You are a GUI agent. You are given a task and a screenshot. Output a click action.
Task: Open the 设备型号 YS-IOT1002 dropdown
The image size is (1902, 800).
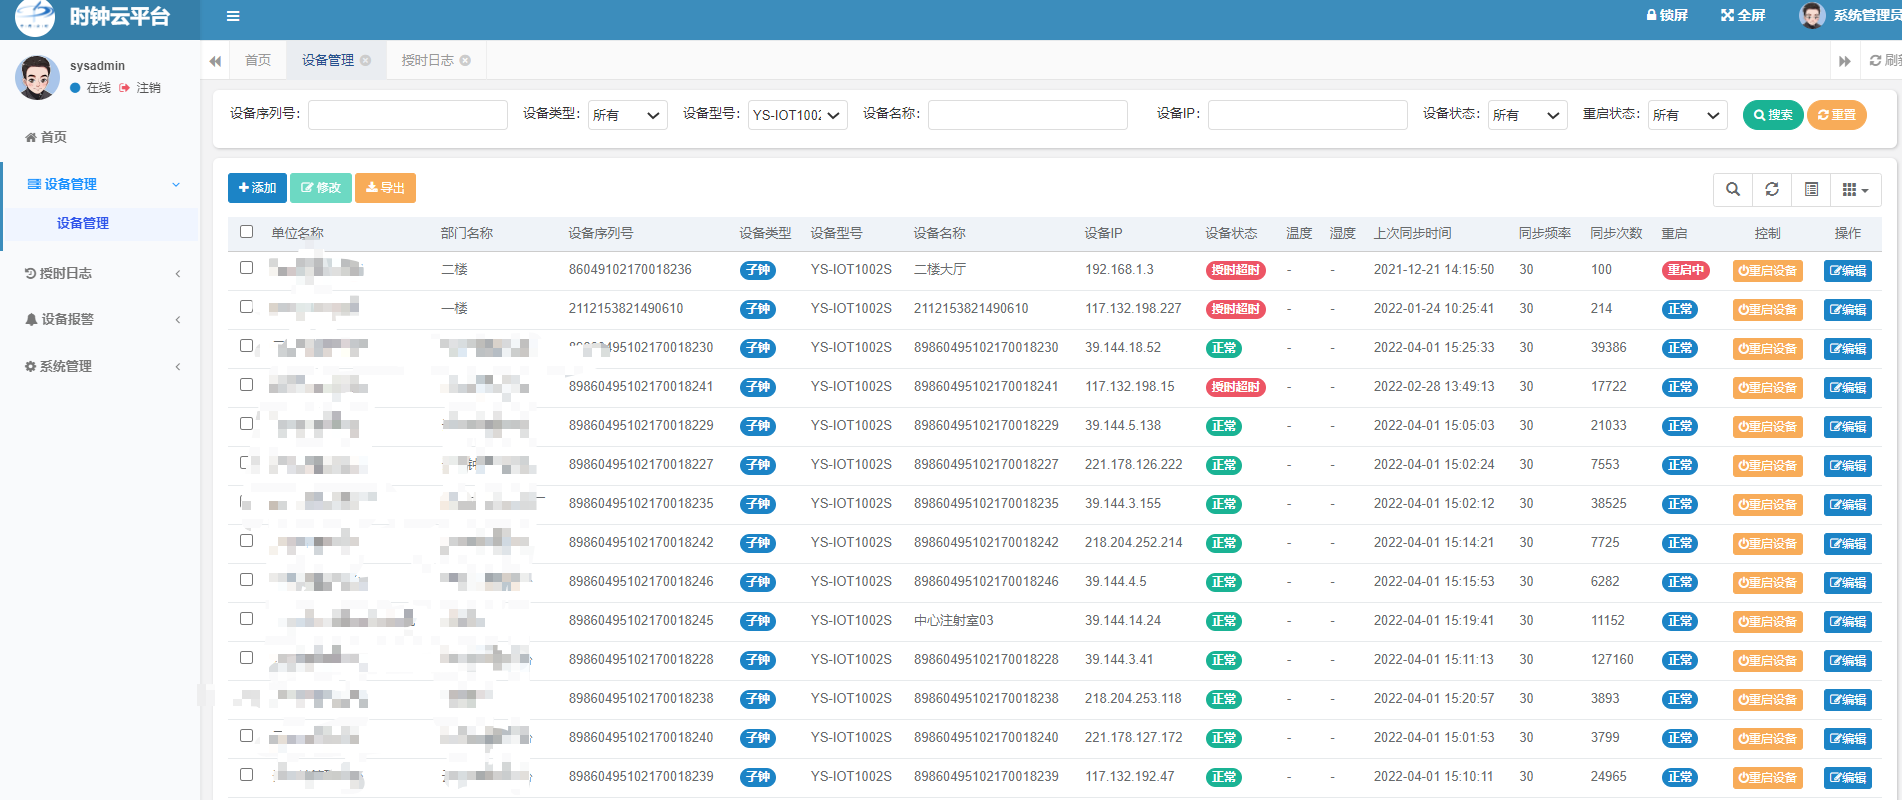pos(798,115)
